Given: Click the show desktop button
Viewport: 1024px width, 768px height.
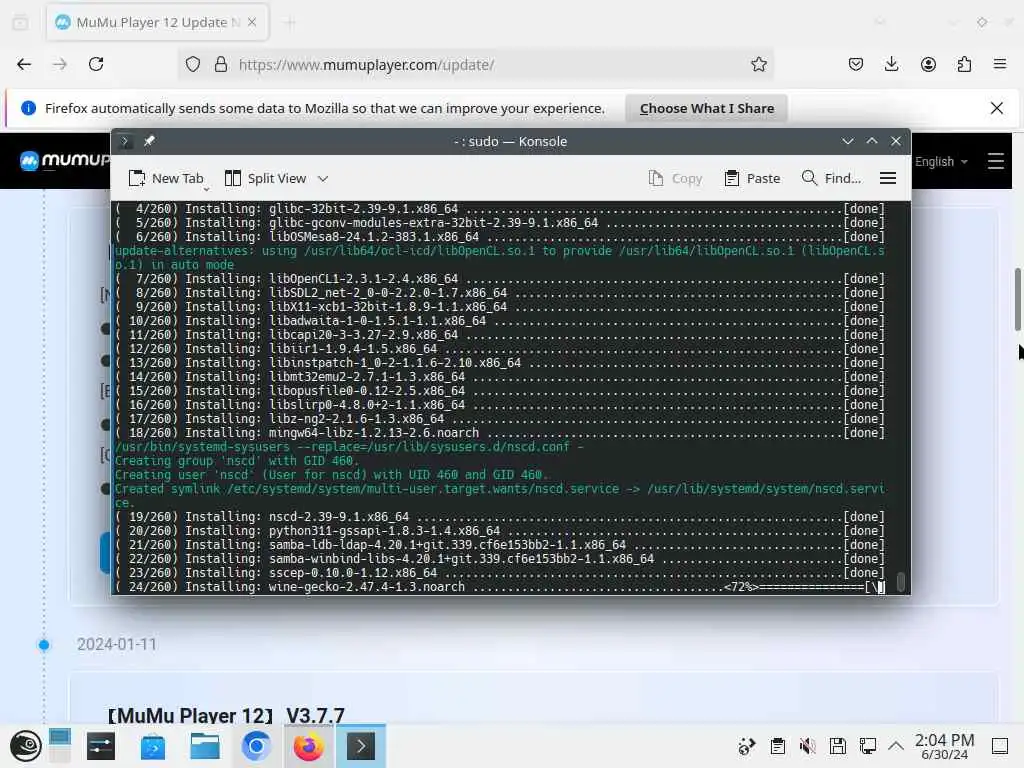Looking at the screenshot, I should click(1000, 746).
